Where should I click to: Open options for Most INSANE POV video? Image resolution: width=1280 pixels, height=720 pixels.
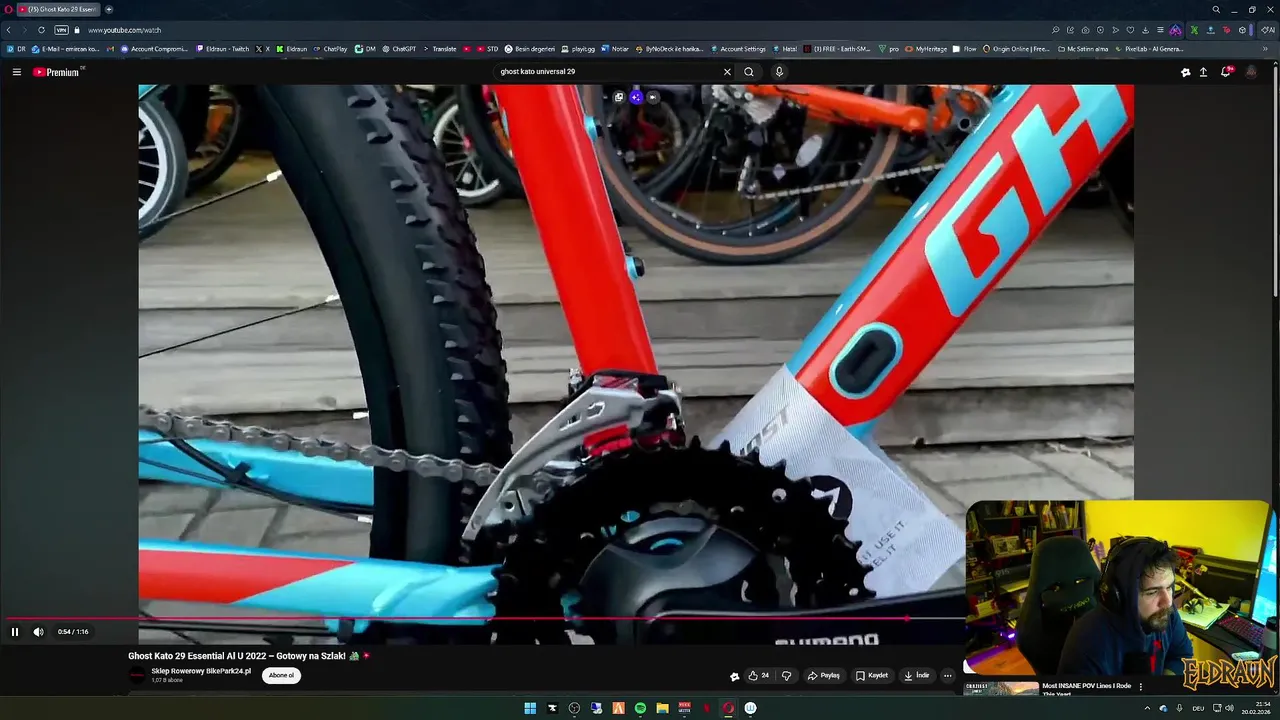click(1140, 687)
